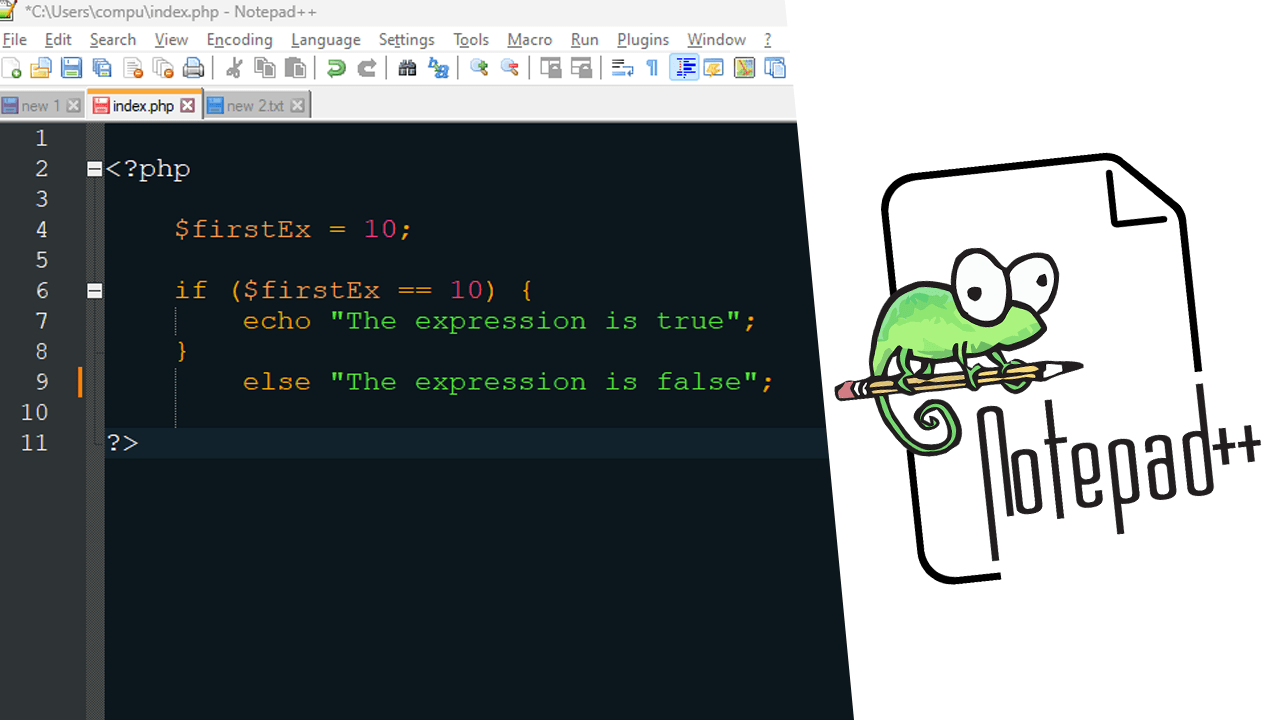
Task: Click the Zoom Out magnifier icon
Action: pos(510,68)
